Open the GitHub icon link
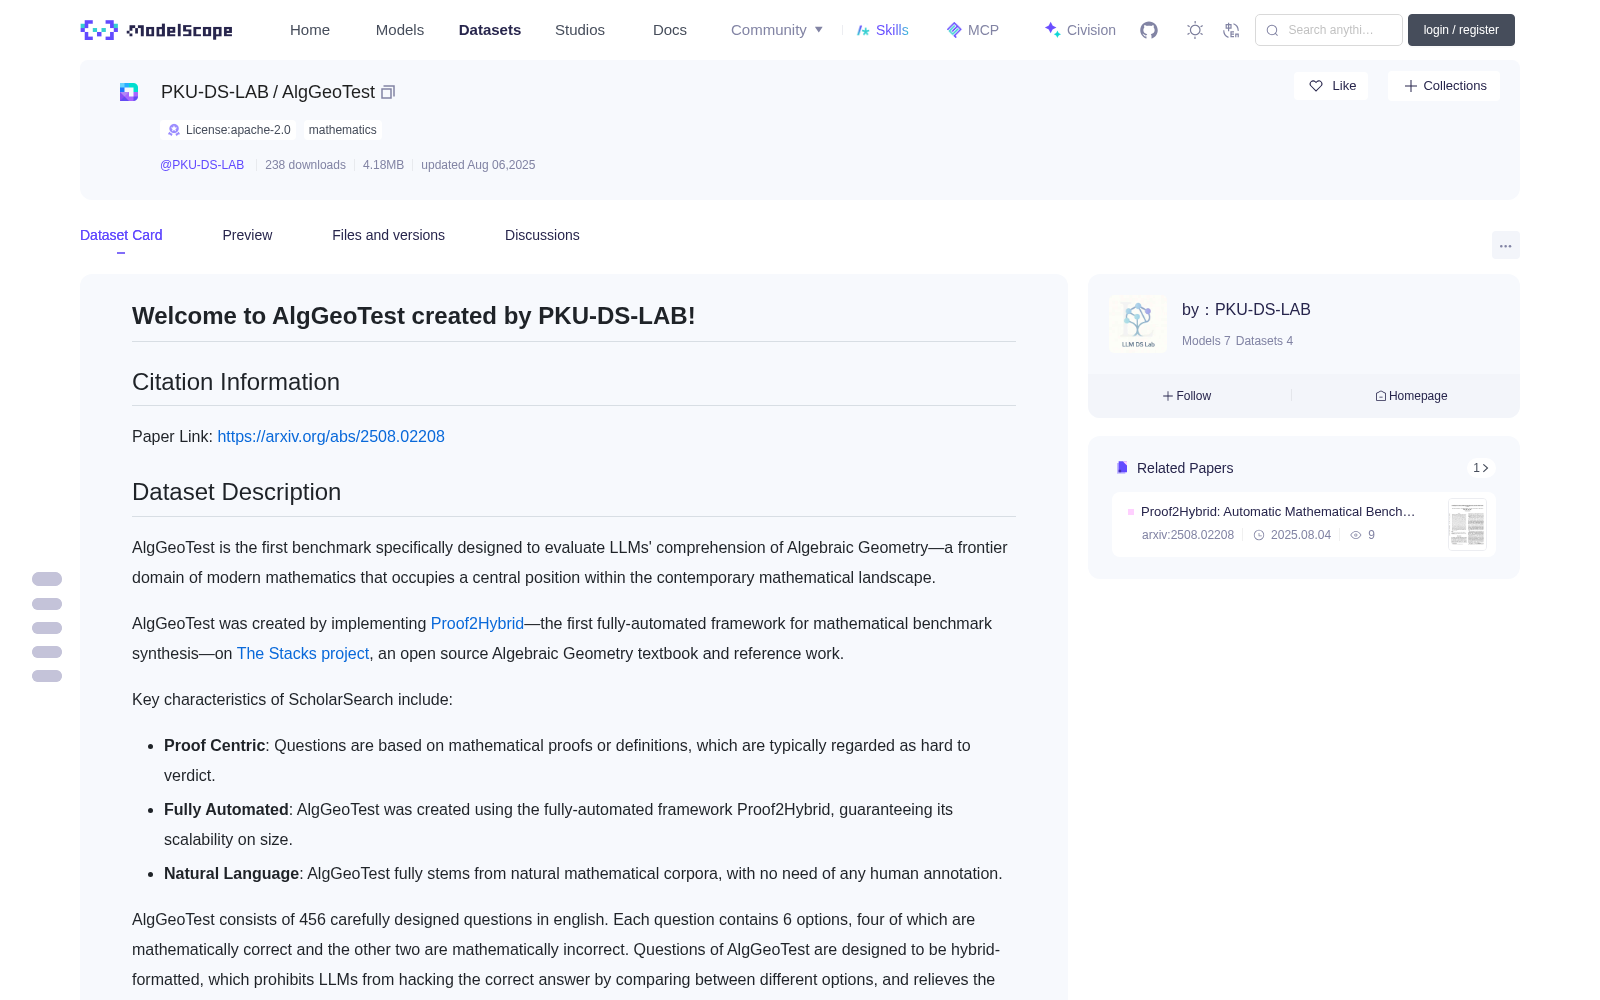1600x1000 pixels. 1149,30
